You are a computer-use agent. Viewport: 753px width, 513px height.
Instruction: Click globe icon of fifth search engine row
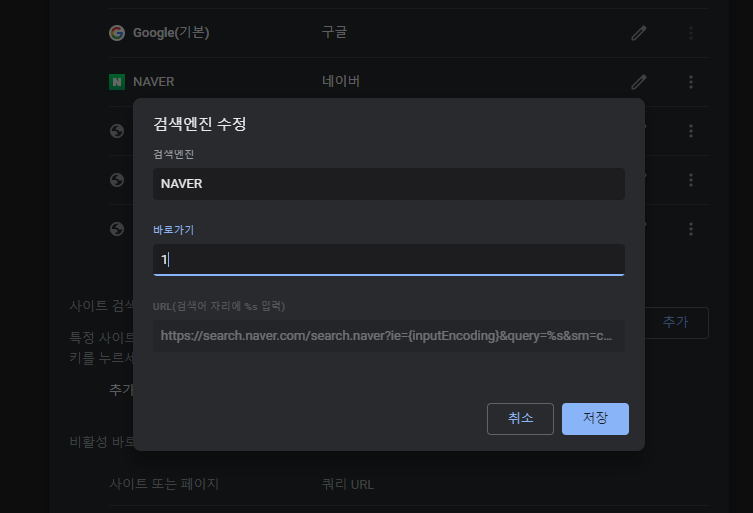(x=117, y=229)
